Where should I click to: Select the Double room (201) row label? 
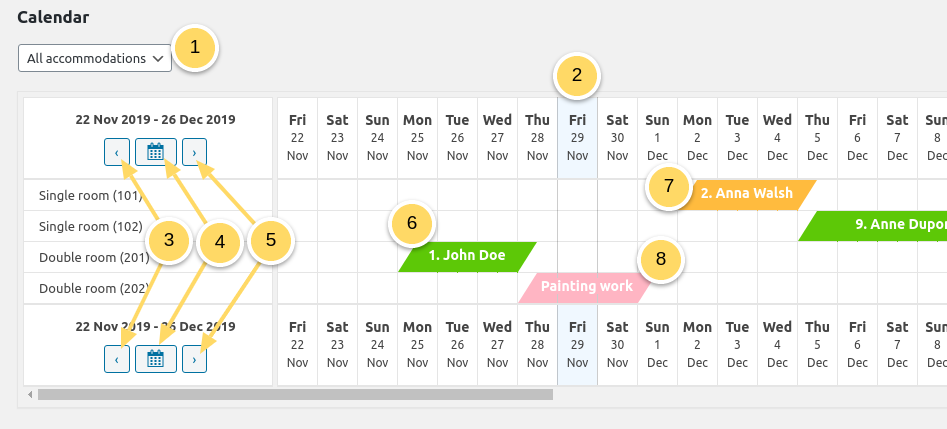click(x=88, y=257)
